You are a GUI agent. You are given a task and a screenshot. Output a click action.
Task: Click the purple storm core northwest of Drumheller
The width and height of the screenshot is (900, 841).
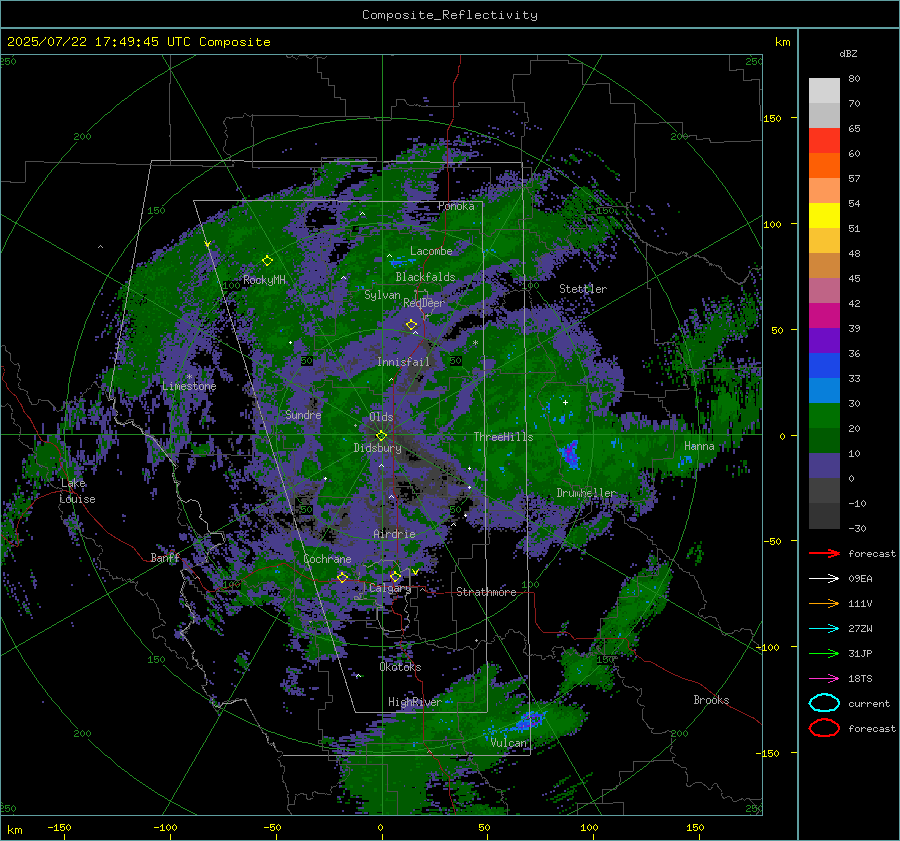pyautogui.click(x=571, y=454)
